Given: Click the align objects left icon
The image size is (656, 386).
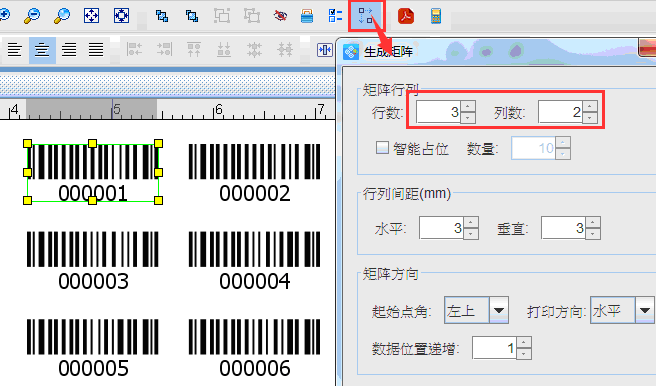Looking at the screenshot, I should (134, 50).
